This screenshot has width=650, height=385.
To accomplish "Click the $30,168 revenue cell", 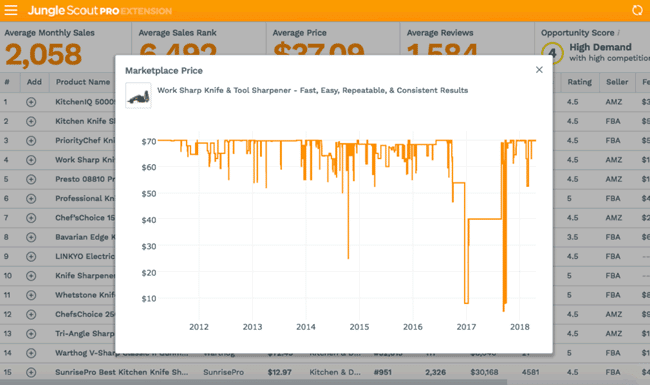I will (484, 372).
